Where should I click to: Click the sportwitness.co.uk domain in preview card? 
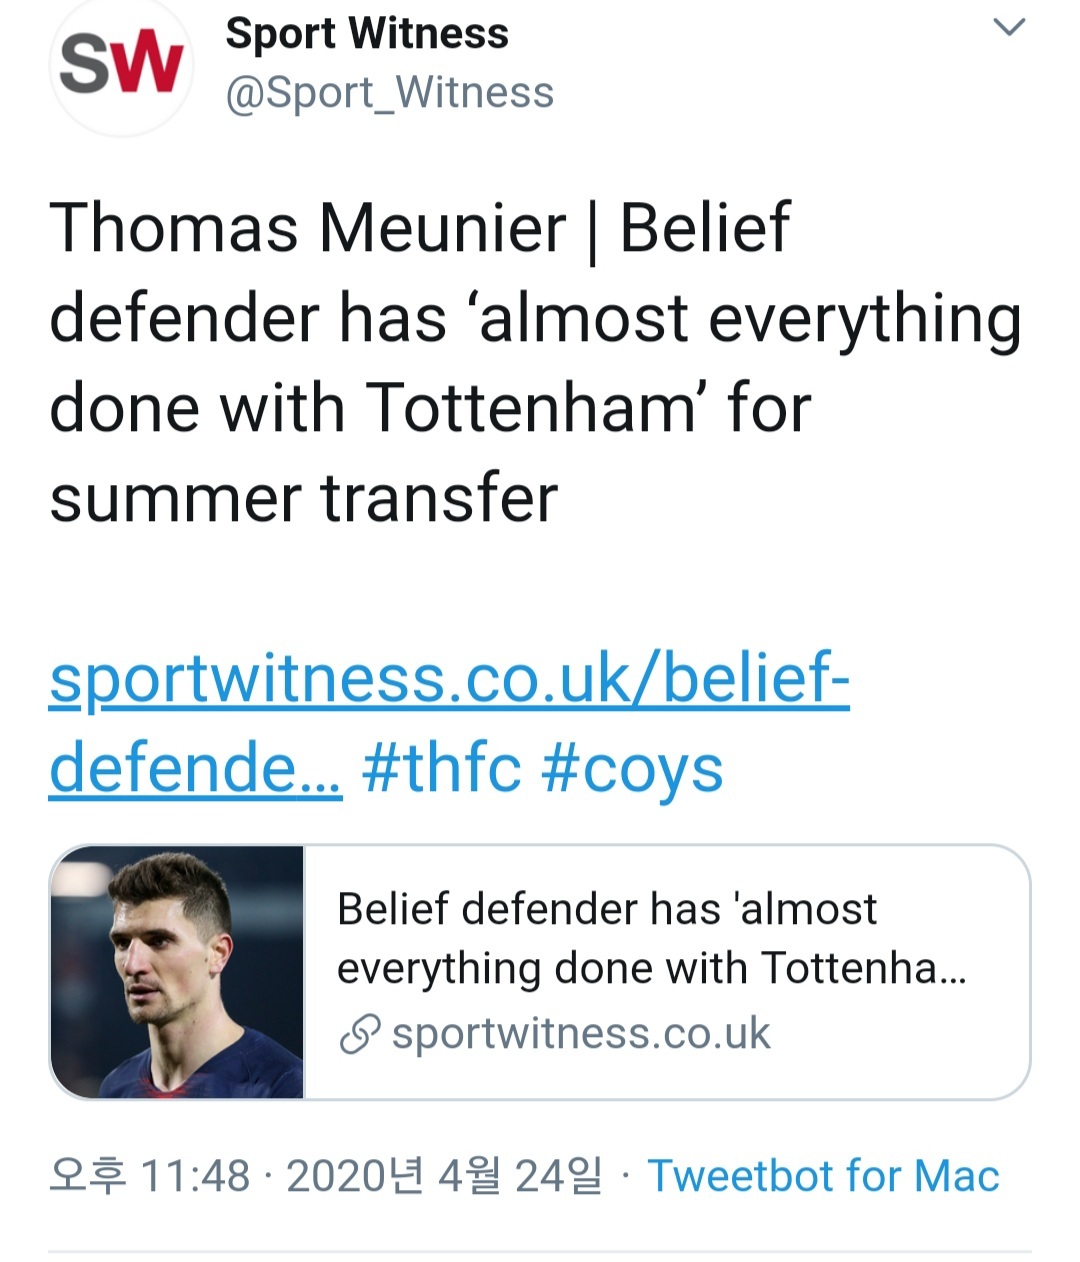tap(581, 1034)
